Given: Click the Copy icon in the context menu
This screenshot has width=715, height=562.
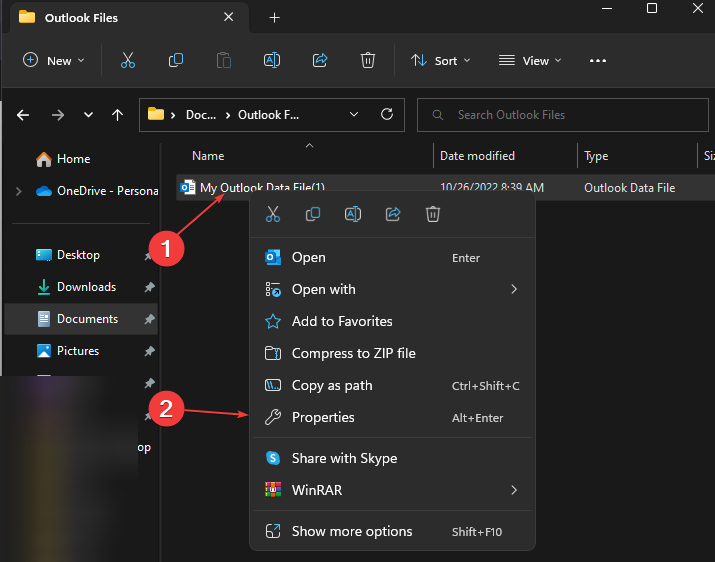Looking at the screenshot, I should (313, 214).
